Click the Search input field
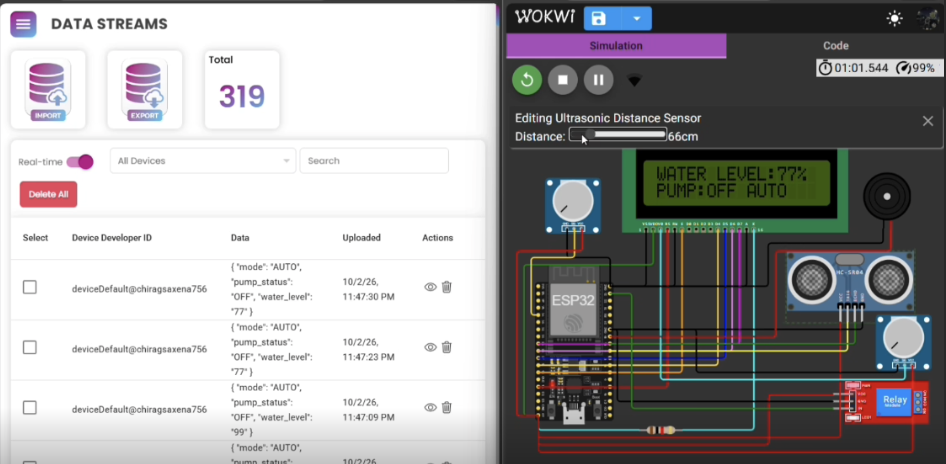The width and height of the screenshot is (946, 464). coord(374,160)
